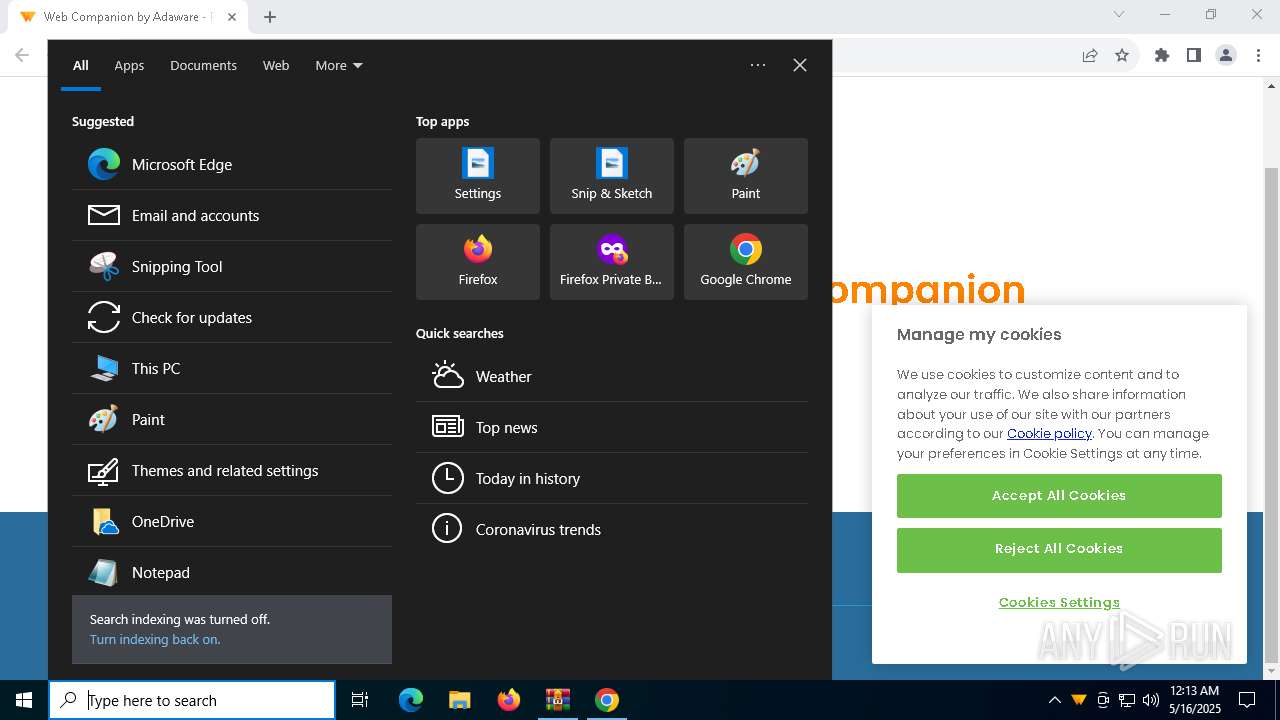The width and height of the screenshot is (1280, 720).
Task: Open network status tray icon
Action: coord(1127,700)
